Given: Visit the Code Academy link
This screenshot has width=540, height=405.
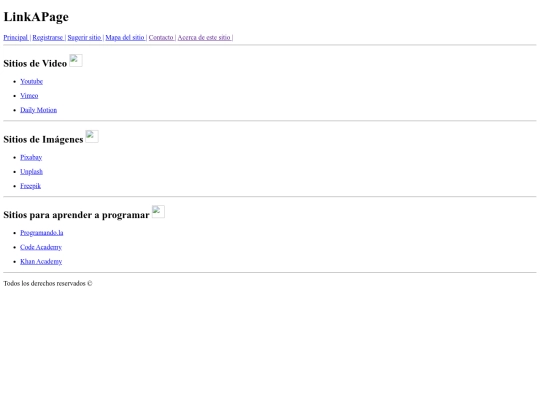Looking at the screenshot, I should click(41, 247).
